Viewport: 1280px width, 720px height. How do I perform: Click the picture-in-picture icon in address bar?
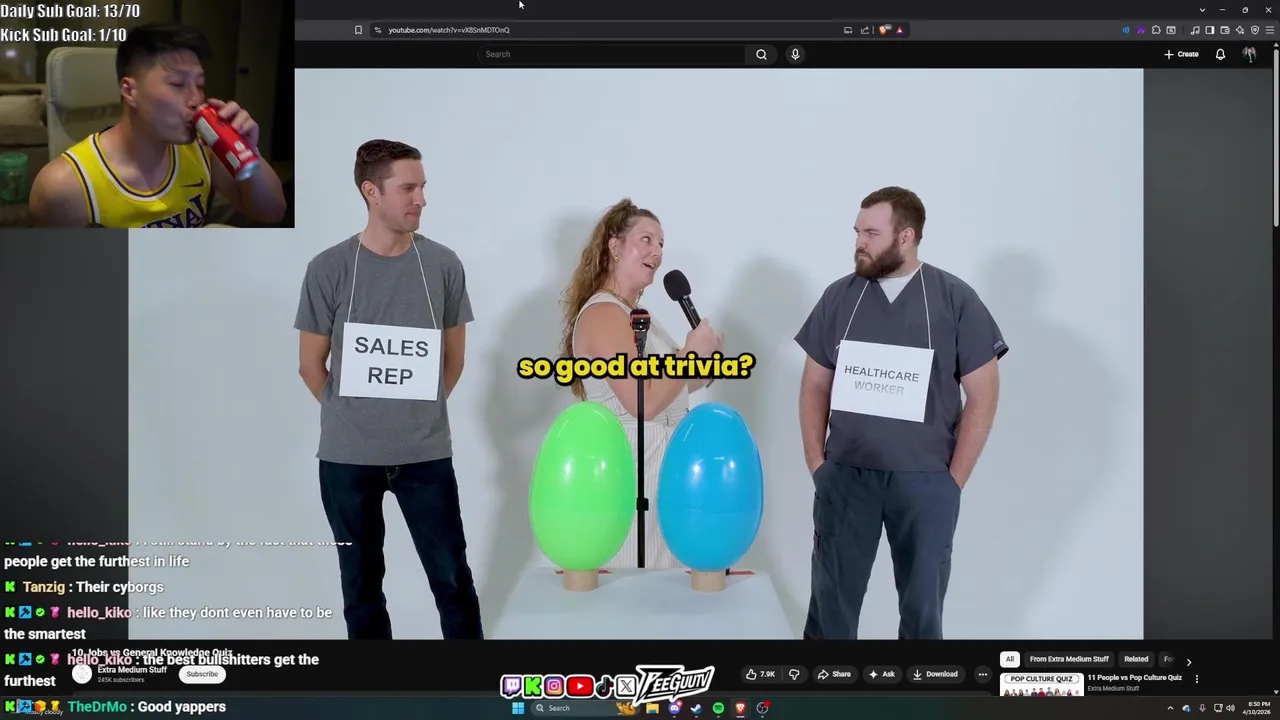[x=848, y=30]
